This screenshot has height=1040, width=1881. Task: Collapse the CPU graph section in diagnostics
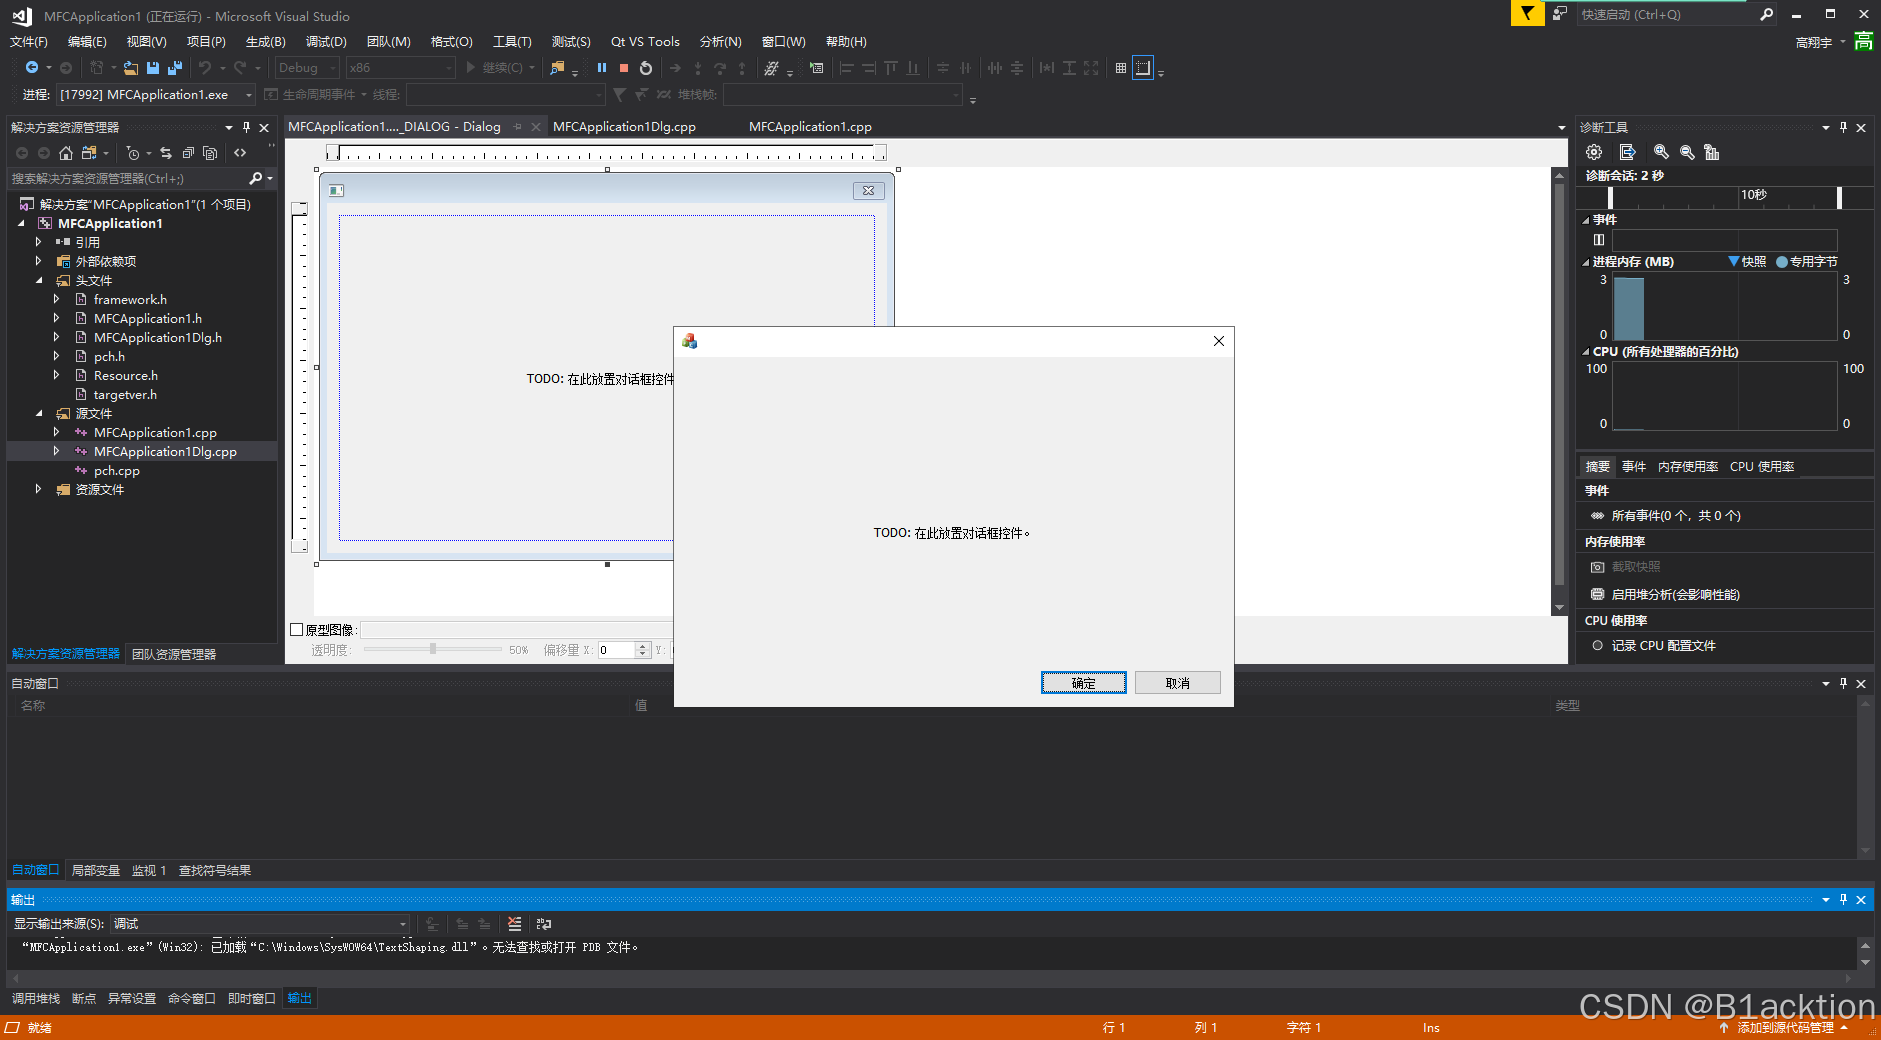click(x=1586, y=352)
